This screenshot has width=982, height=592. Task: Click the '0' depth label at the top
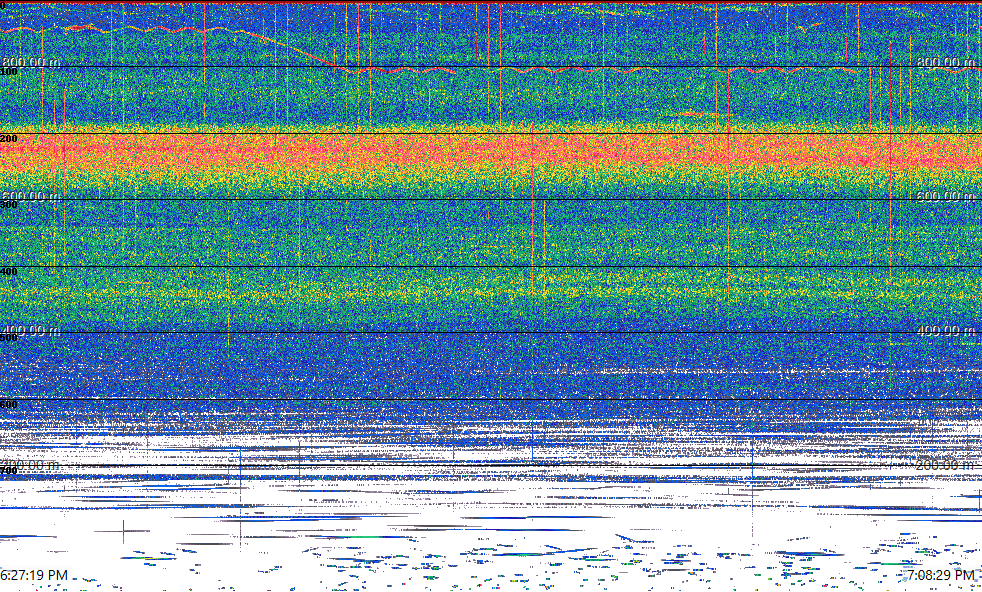coord(3,6)
